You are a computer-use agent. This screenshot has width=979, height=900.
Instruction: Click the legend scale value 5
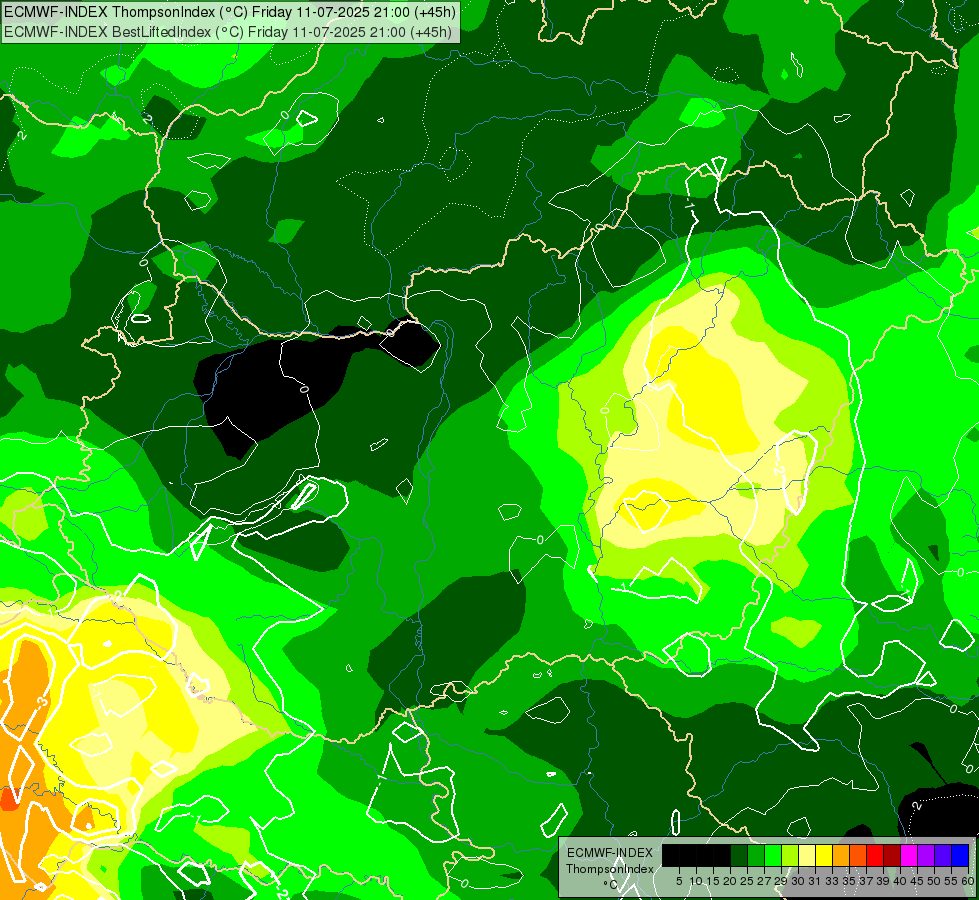tap(679, 881)
